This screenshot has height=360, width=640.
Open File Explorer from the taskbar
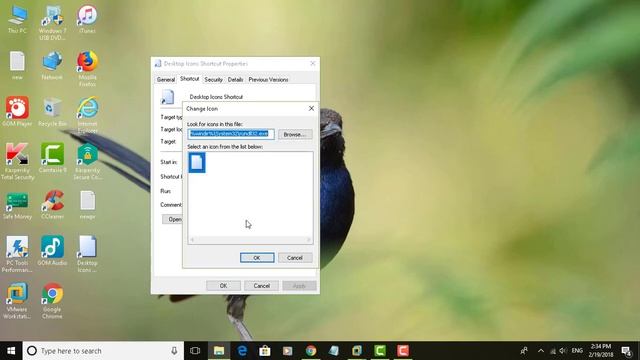click(x=219, y=351)
